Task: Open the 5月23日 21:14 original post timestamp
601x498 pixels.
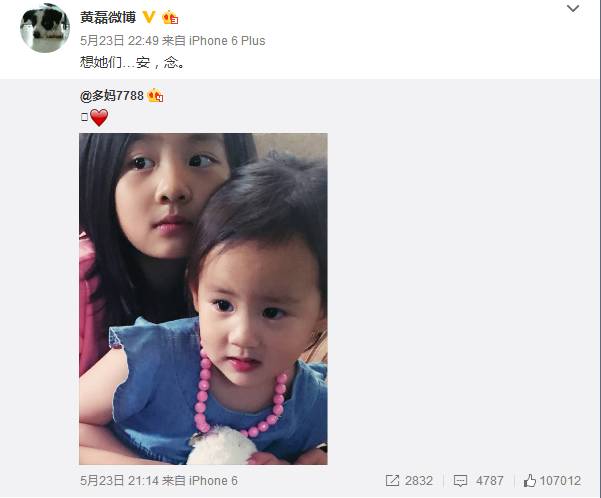Action: tap(119, 481)
